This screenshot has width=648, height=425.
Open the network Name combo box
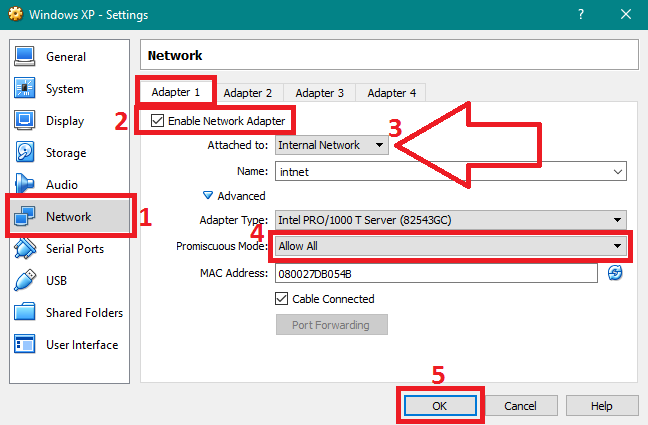click(x=451, y=172)
